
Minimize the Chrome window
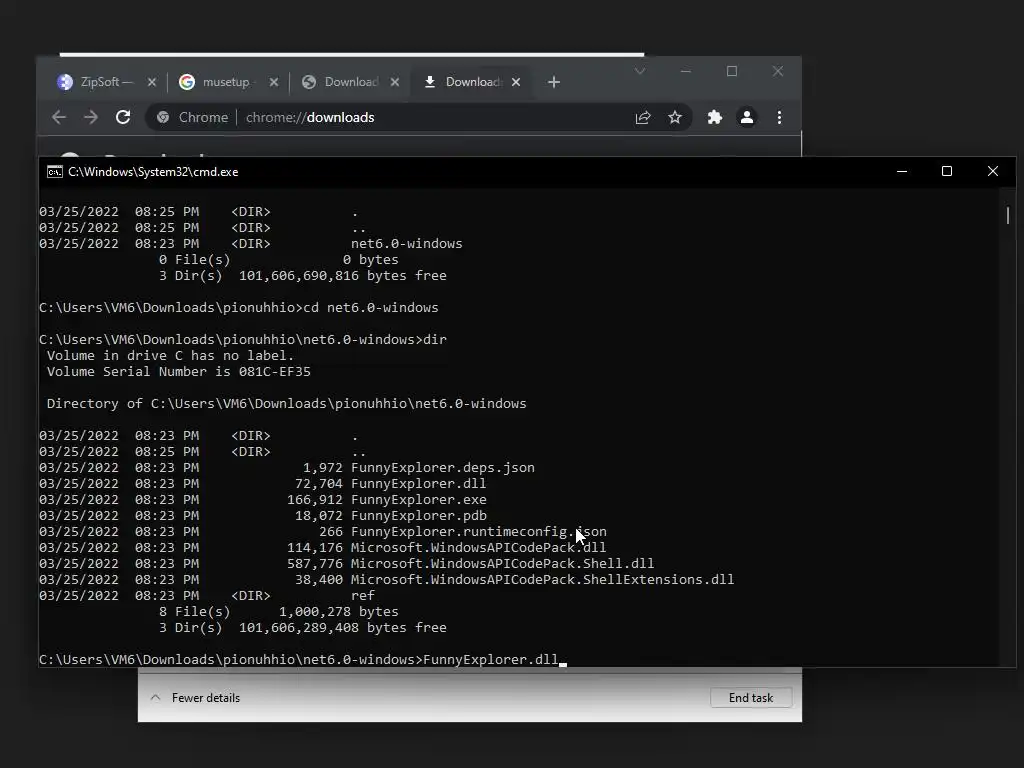686,71
